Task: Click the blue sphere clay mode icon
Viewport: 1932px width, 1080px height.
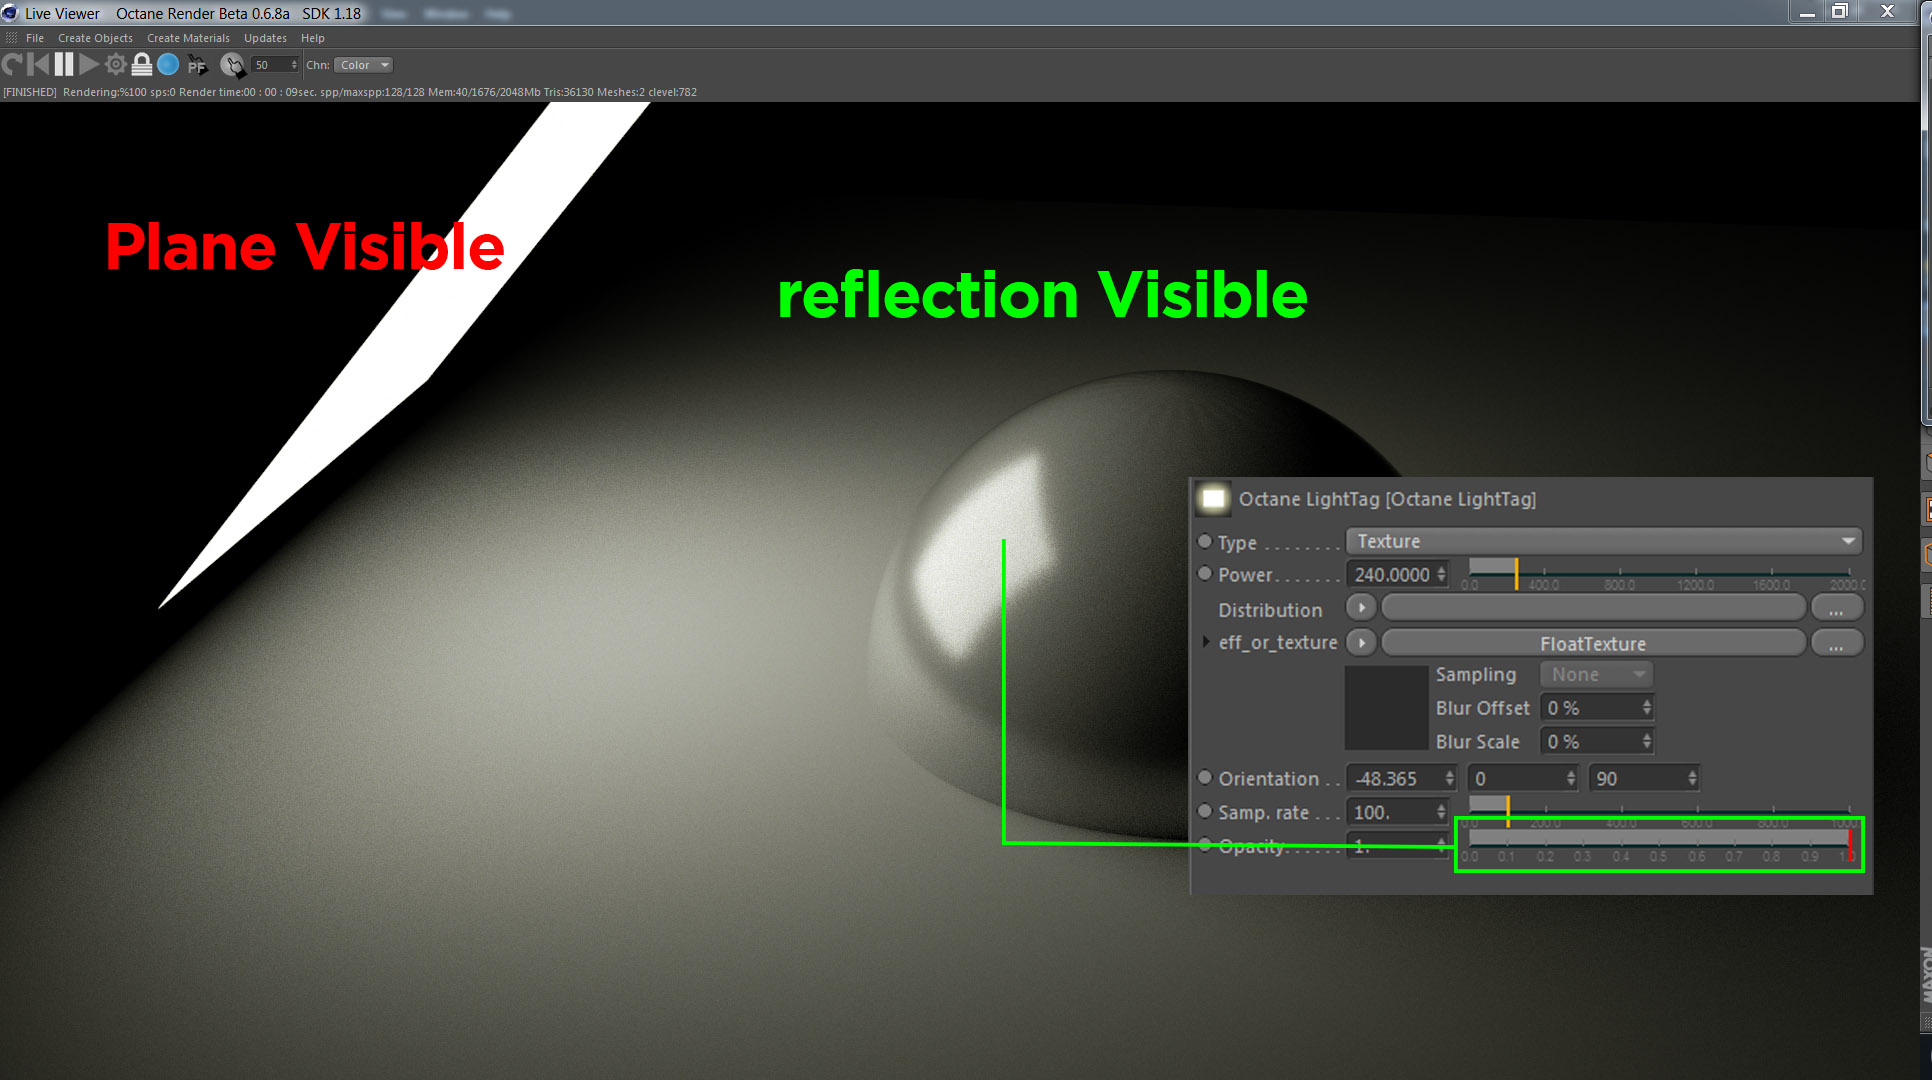Action: point(168,65)
